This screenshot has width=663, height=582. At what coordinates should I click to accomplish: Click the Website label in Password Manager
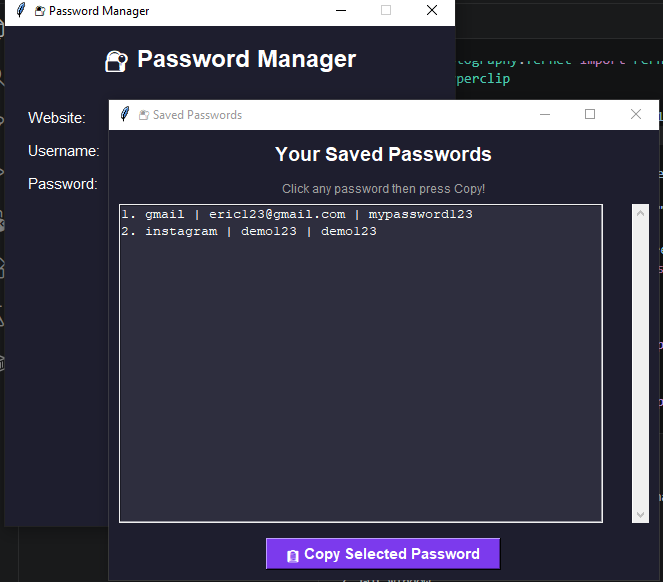57,118
